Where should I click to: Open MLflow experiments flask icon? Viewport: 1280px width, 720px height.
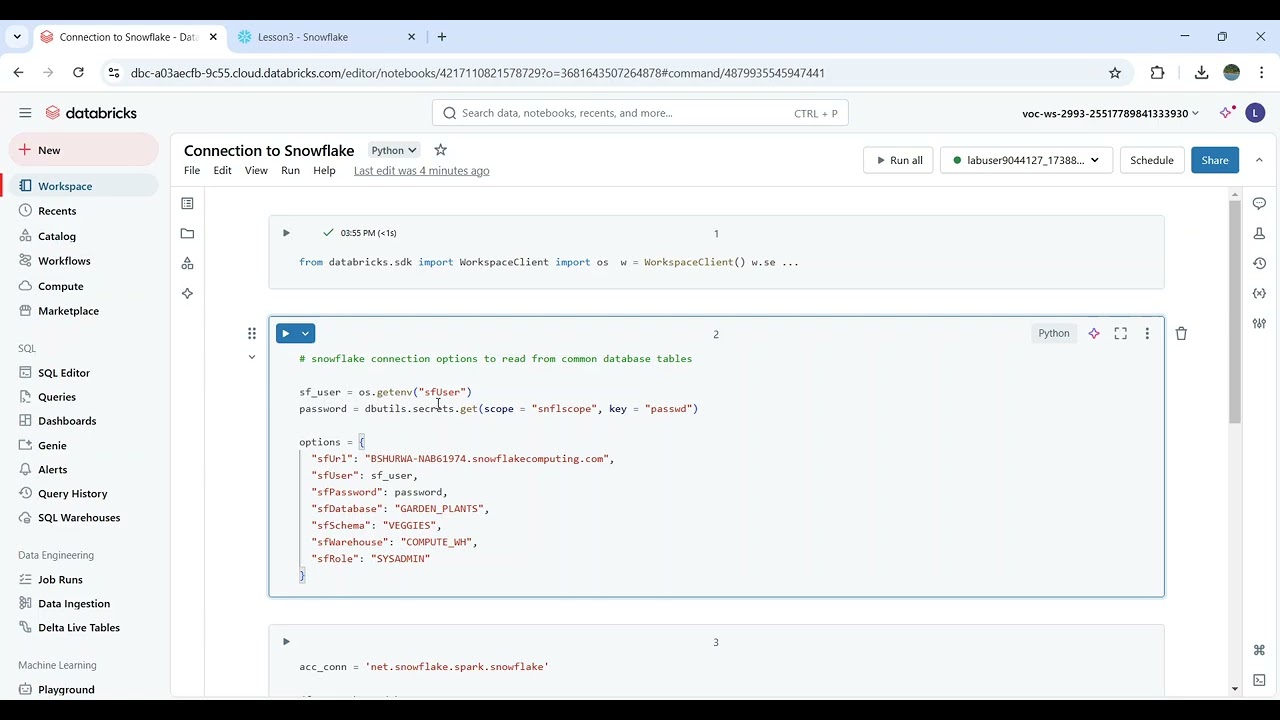coord(1259,233)
